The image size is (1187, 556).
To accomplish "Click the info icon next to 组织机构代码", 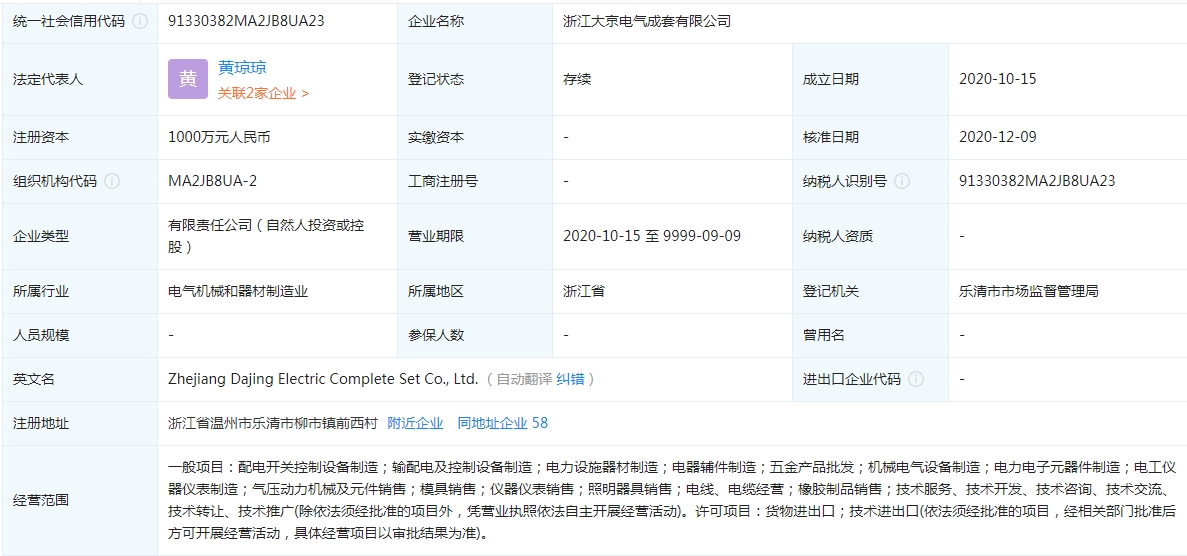I will (x=112, y=181).
